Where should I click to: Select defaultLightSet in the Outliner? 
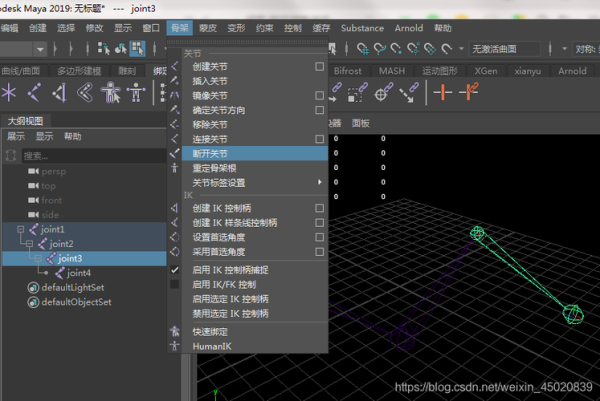pyautogui.click(x=73, y=287)
